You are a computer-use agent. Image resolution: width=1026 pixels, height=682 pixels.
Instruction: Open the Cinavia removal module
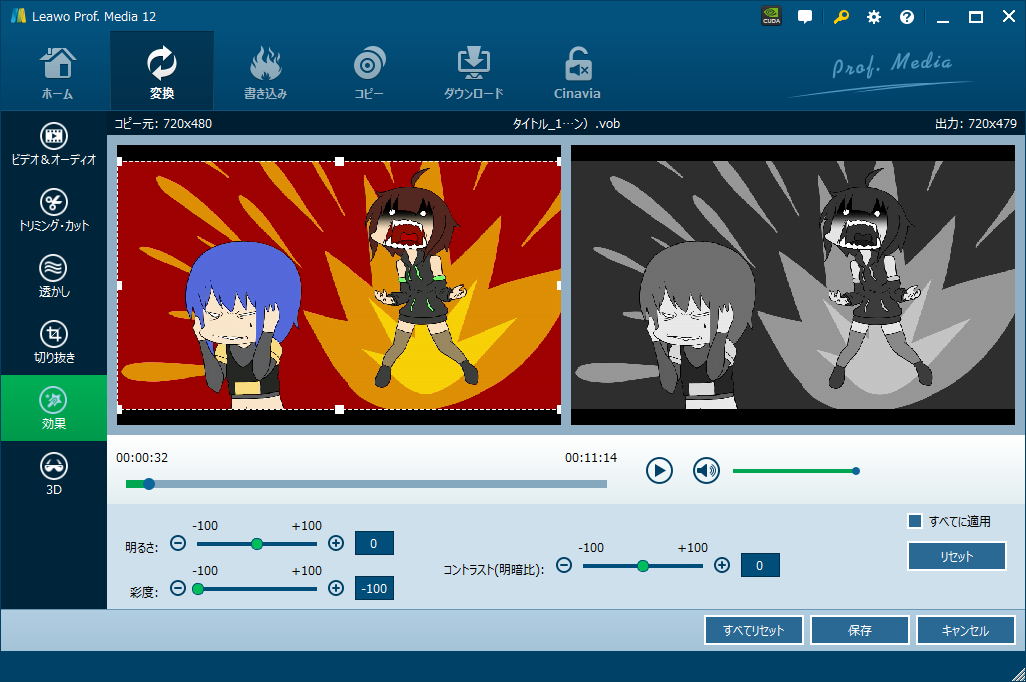click(577, 73)
